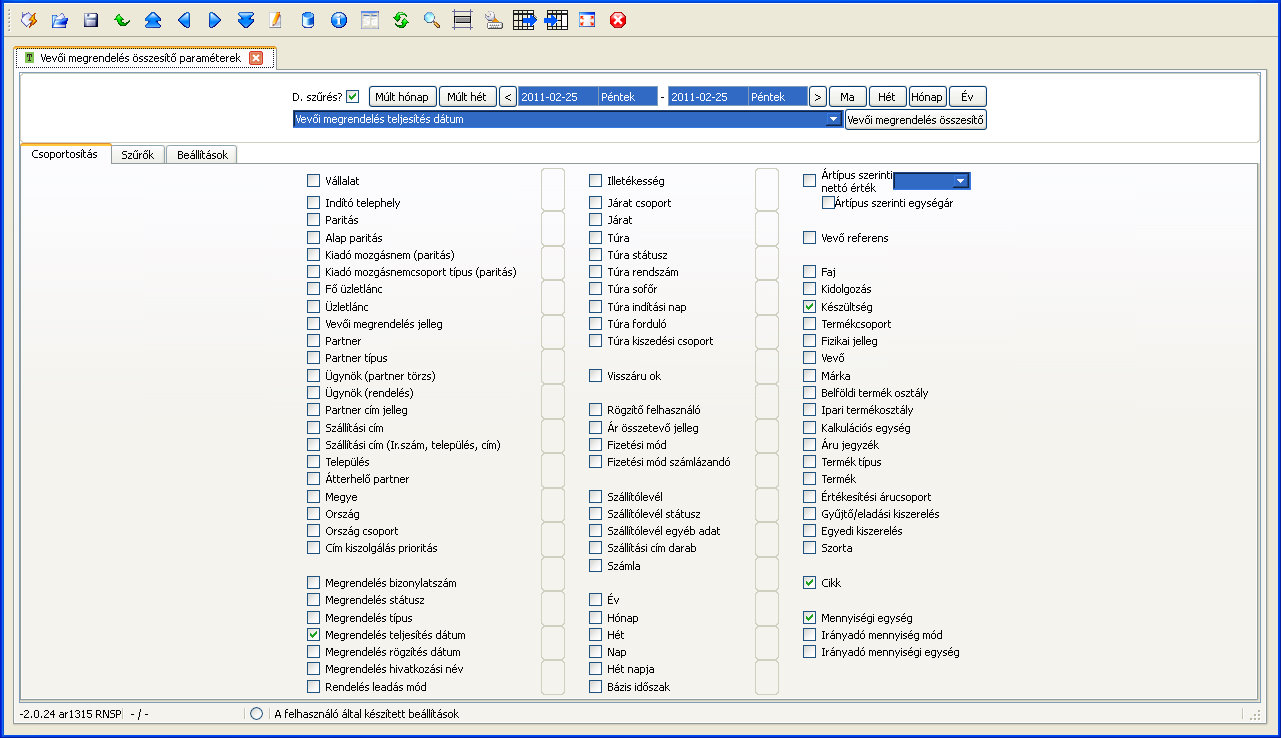
Task: Click order box next to Vállalat
Action: point(553,189)
